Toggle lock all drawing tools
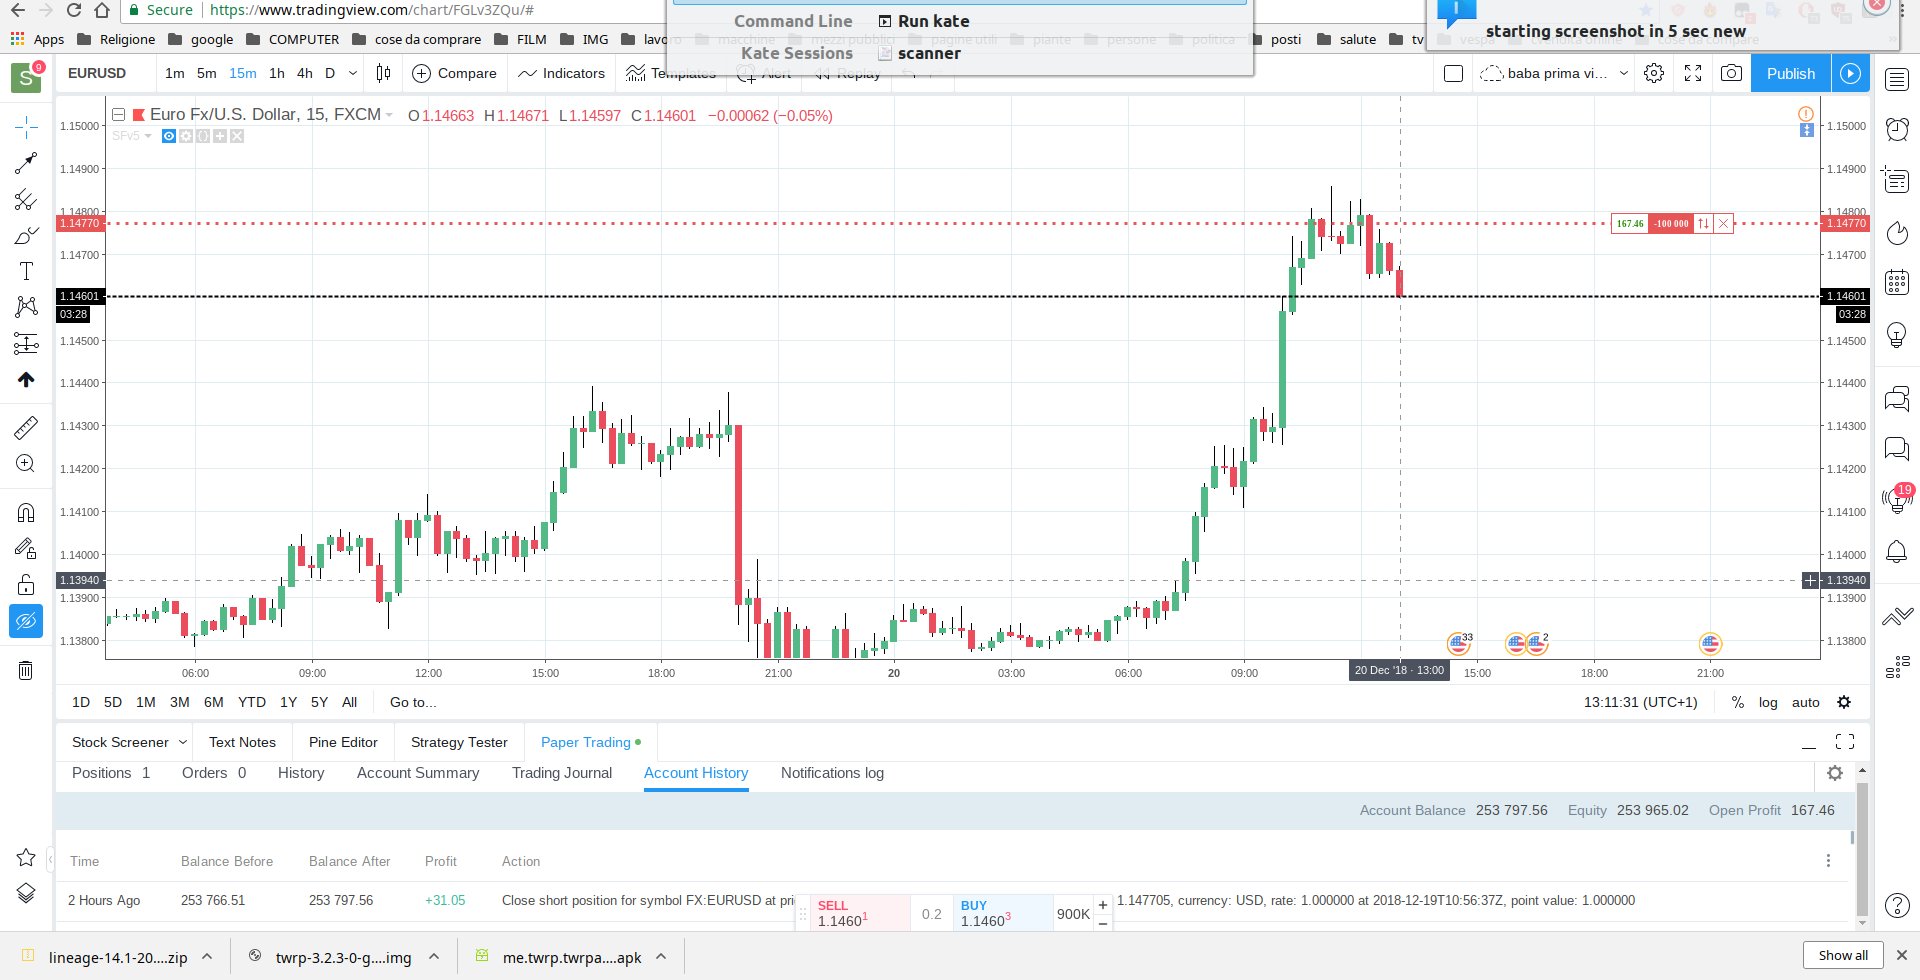This screenshot has width=1920, height=980. tap(26, 585)
